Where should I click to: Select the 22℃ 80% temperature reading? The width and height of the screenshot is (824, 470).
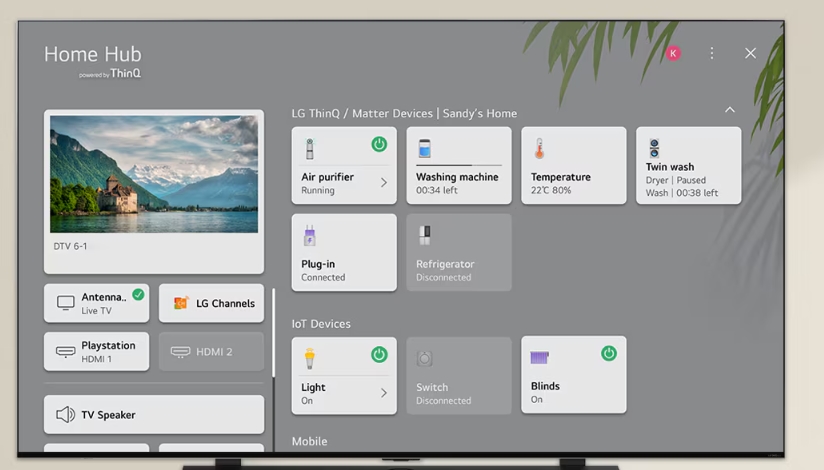tap(551, 190)
